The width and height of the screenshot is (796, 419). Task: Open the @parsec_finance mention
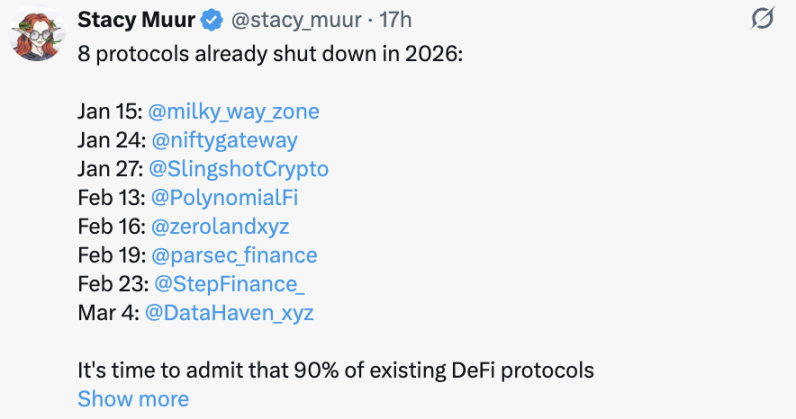[233, 255]
